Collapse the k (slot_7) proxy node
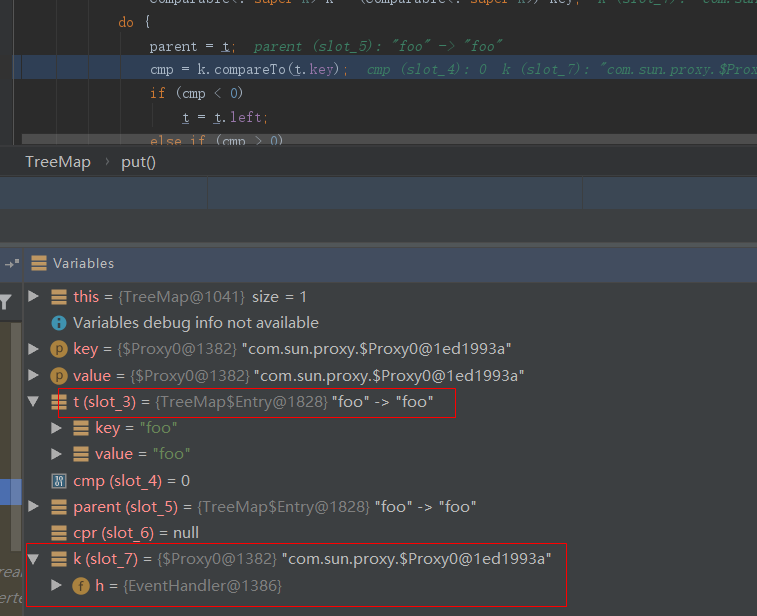 pyautogui.click(x=34, y=559)
